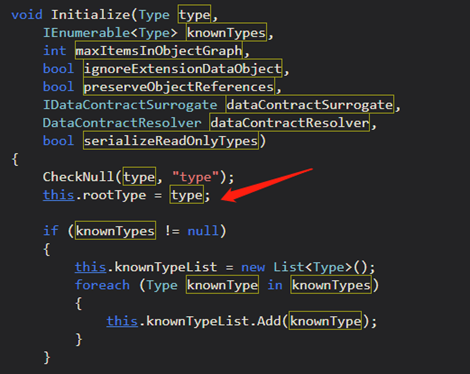Viewport: 470px width, 374px height.
Task: Click the foreach keyword
Action: point(102,285)
